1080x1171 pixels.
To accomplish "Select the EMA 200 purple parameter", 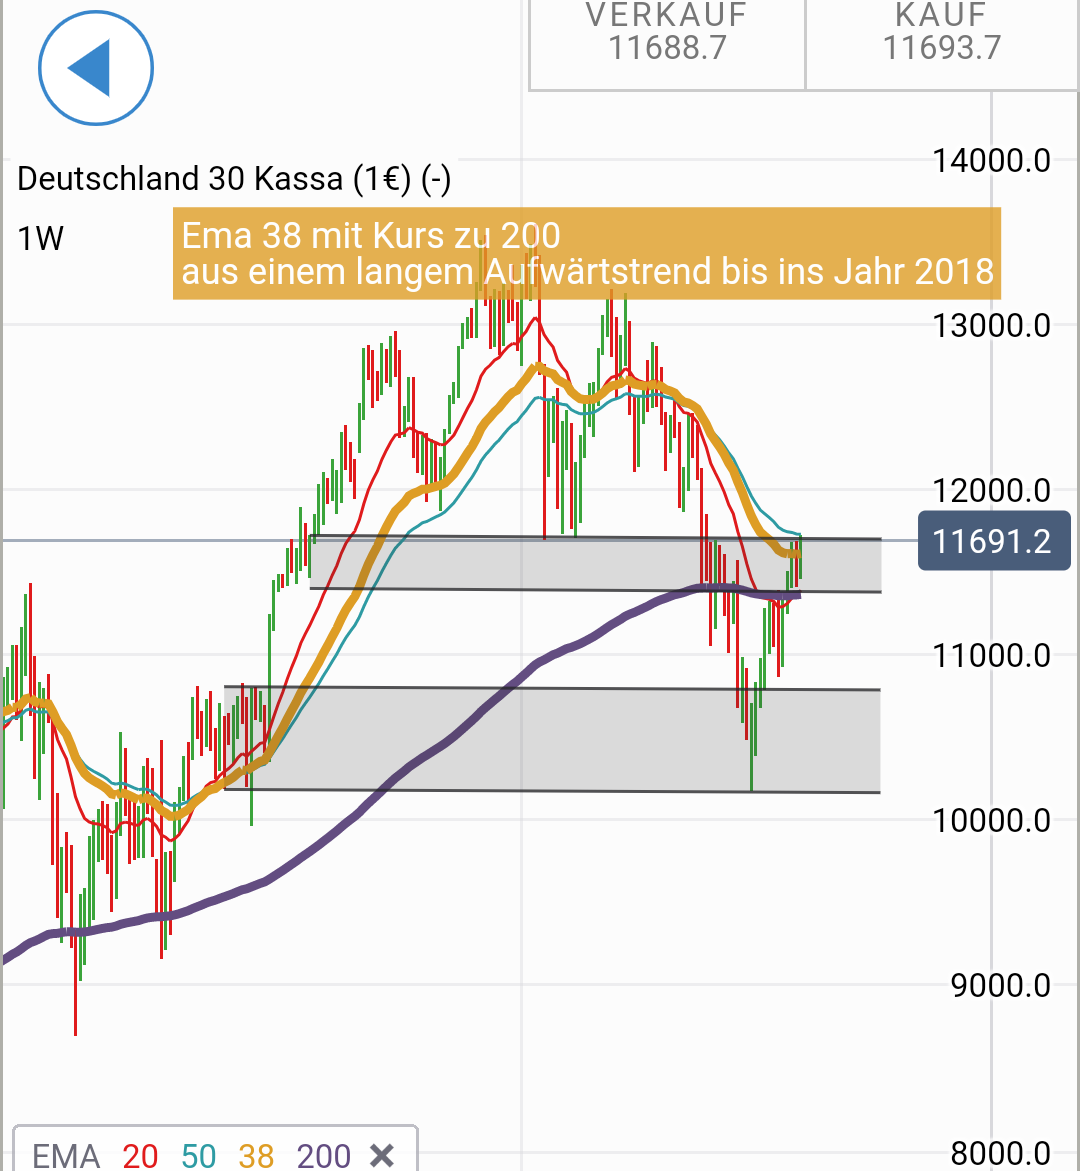I will click(x=323, y=1155).
